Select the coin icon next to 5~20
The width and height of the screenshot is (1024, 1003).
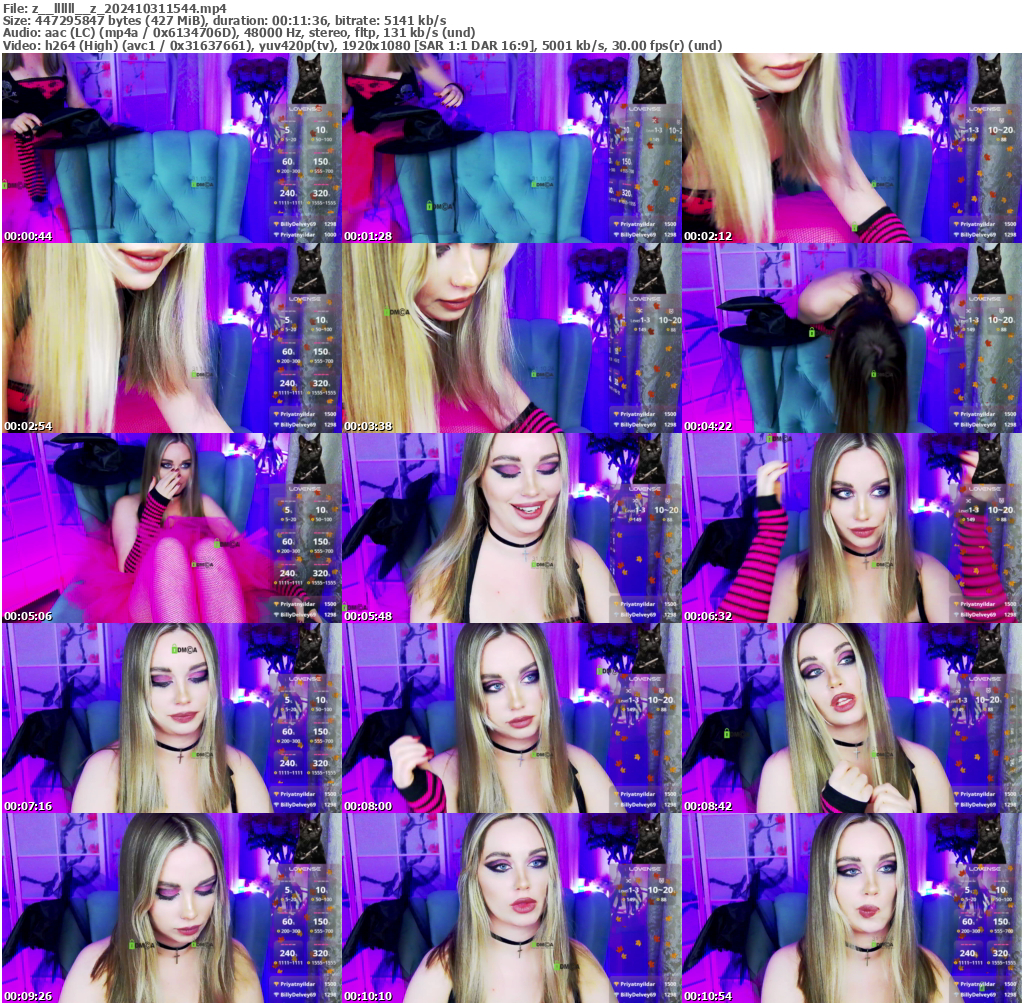click(282, 139)
